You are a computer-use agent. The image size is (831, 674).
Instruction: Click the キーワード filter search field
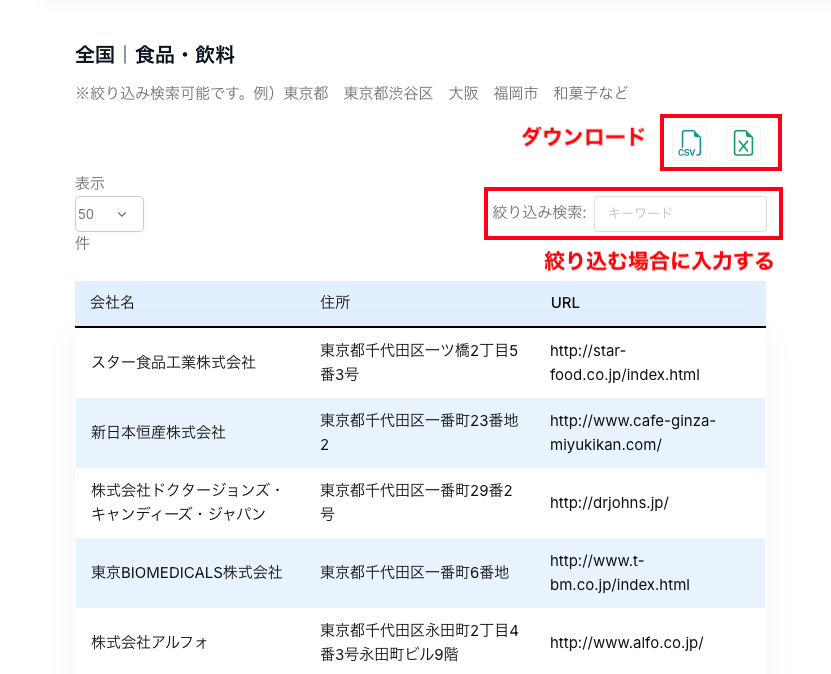680,213
